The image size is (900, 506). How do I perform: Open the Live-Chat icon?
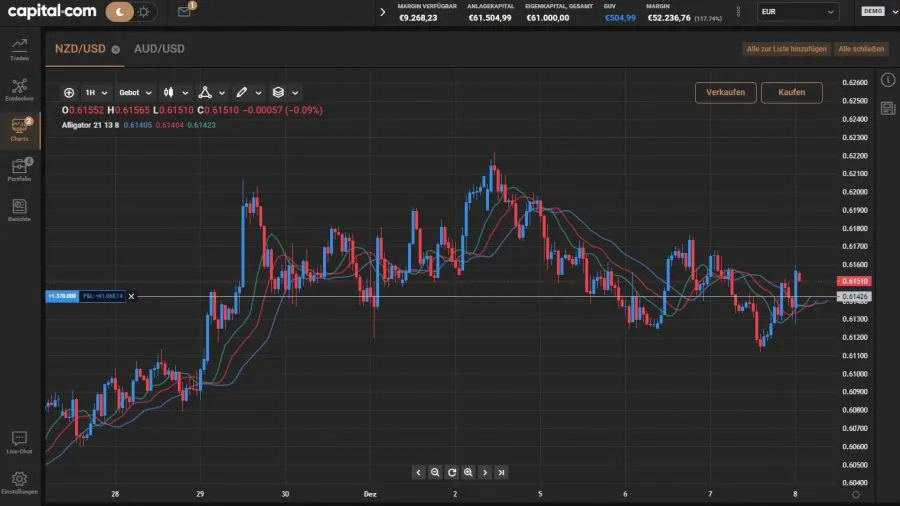[19, 442]
